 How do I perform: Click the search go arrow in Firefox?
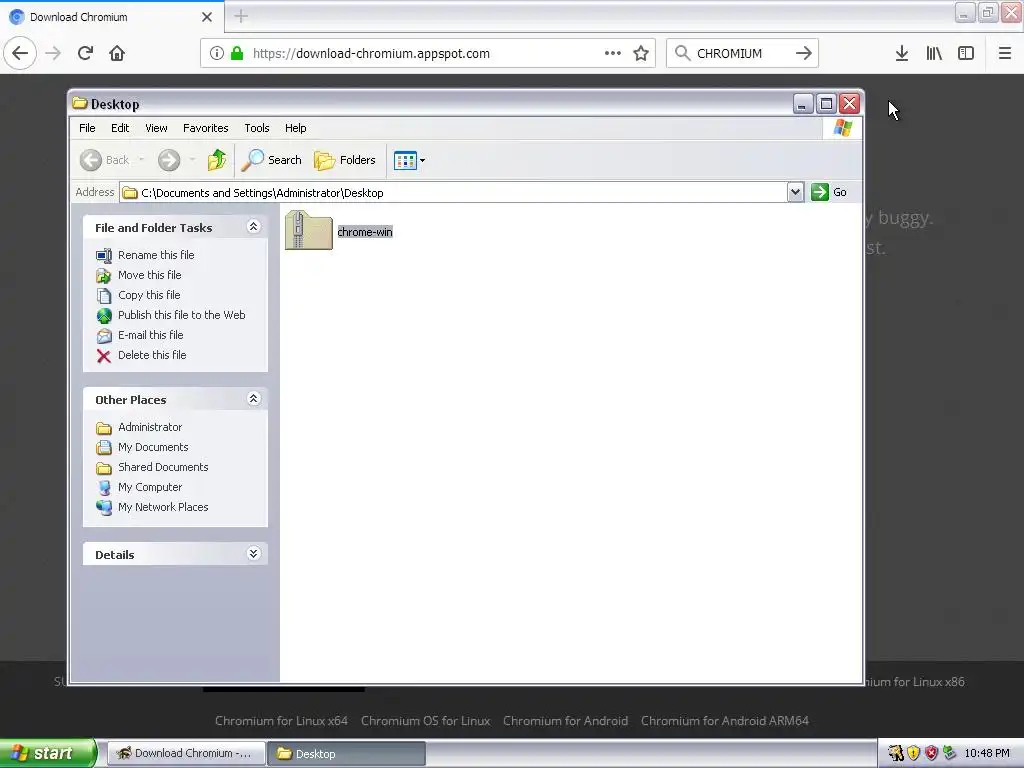(x=804, y=53)
